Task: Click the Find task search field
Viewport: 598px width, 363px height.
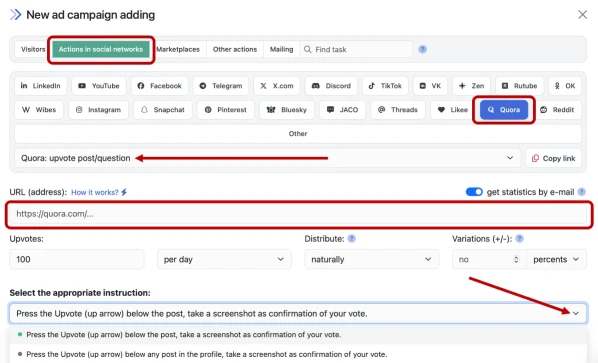Action: click(x=356, y=49)
